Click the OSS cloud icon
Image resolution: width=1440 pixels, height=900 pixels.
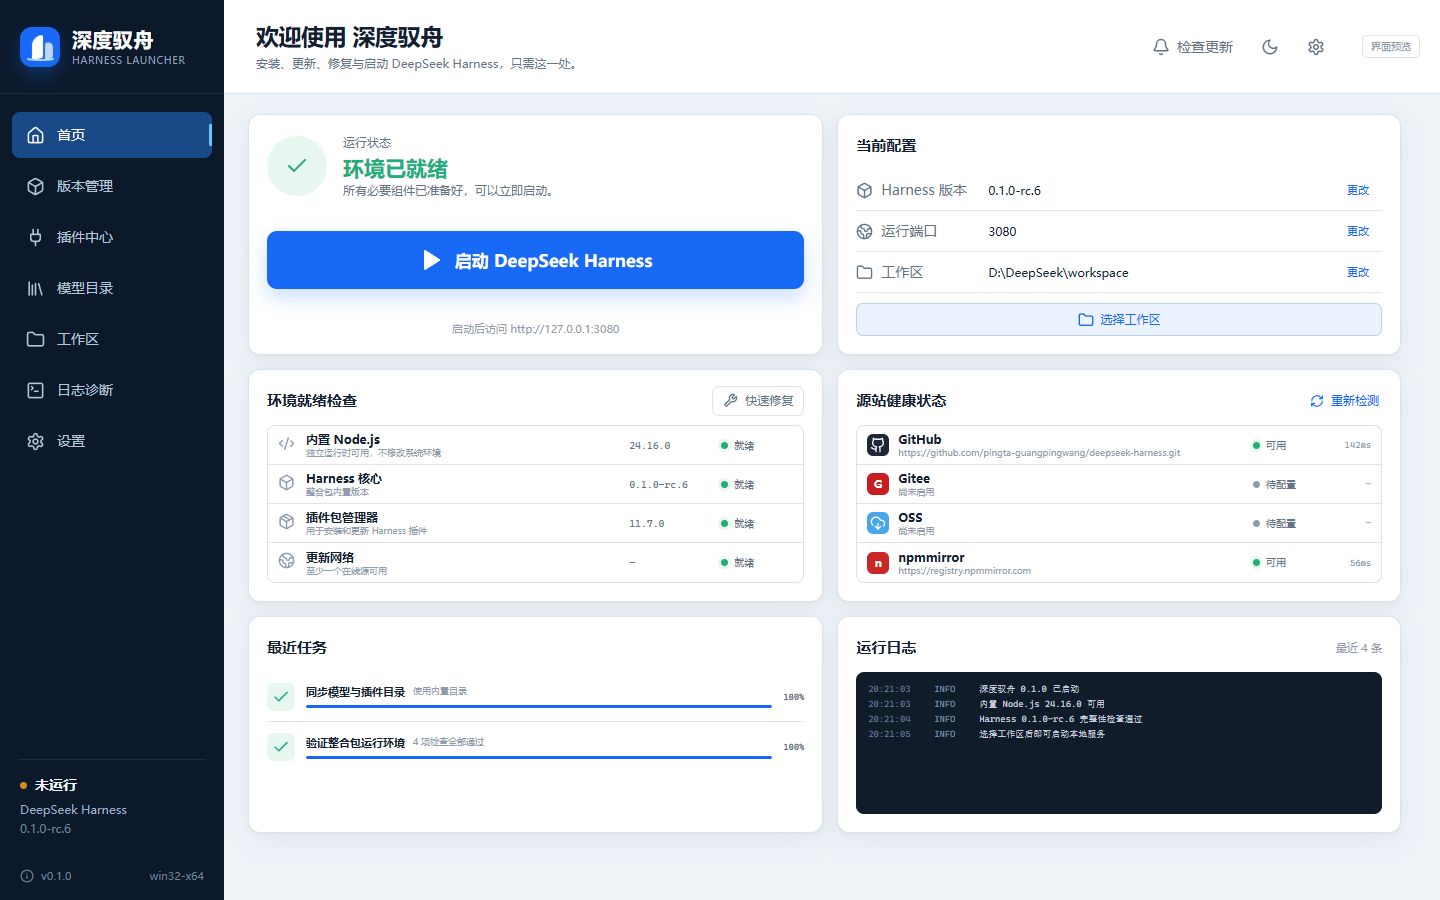(x=878, y=523)
